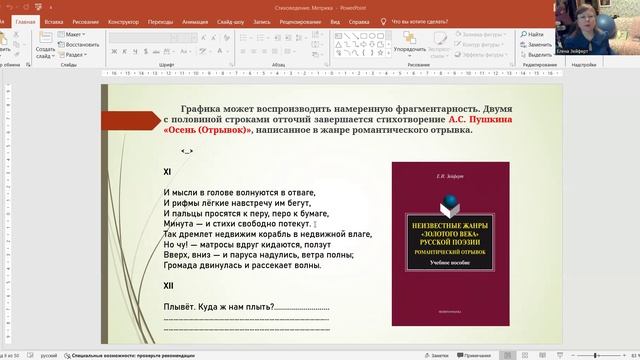
Task: Switch to Normal view icon in status bar
Action: 507,356
